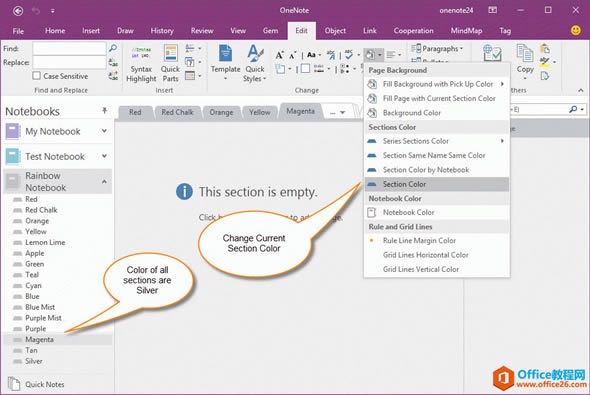Image resolution: width=590 pixels, height=395 pixels.
Task: Click the paste clipboard icon right of Copy
Action: (x=545, y=49)
